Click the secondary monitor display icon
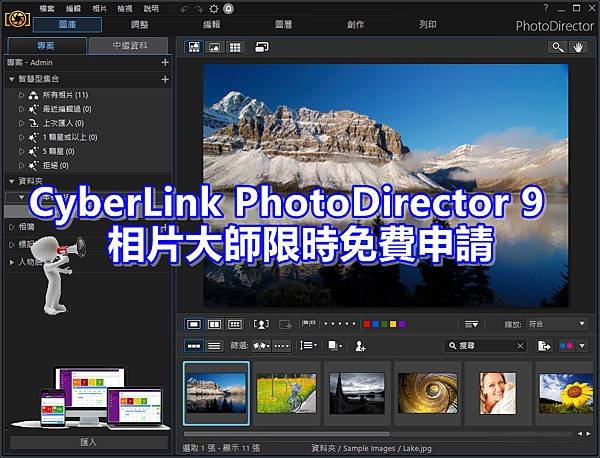Viewport: 600px width, 458px height. tap(262, 47)
